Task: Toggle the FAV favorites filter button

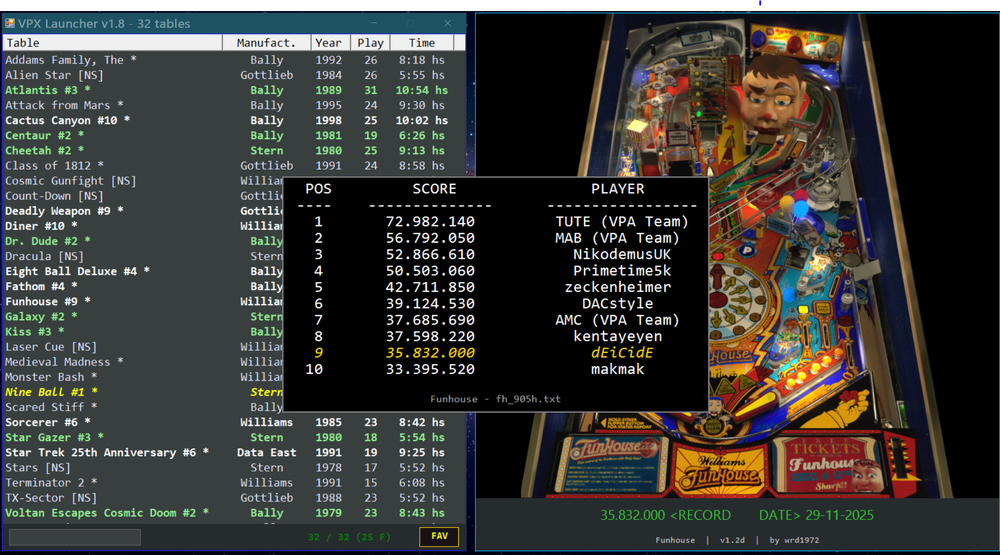Action: (x=439, y=536)
